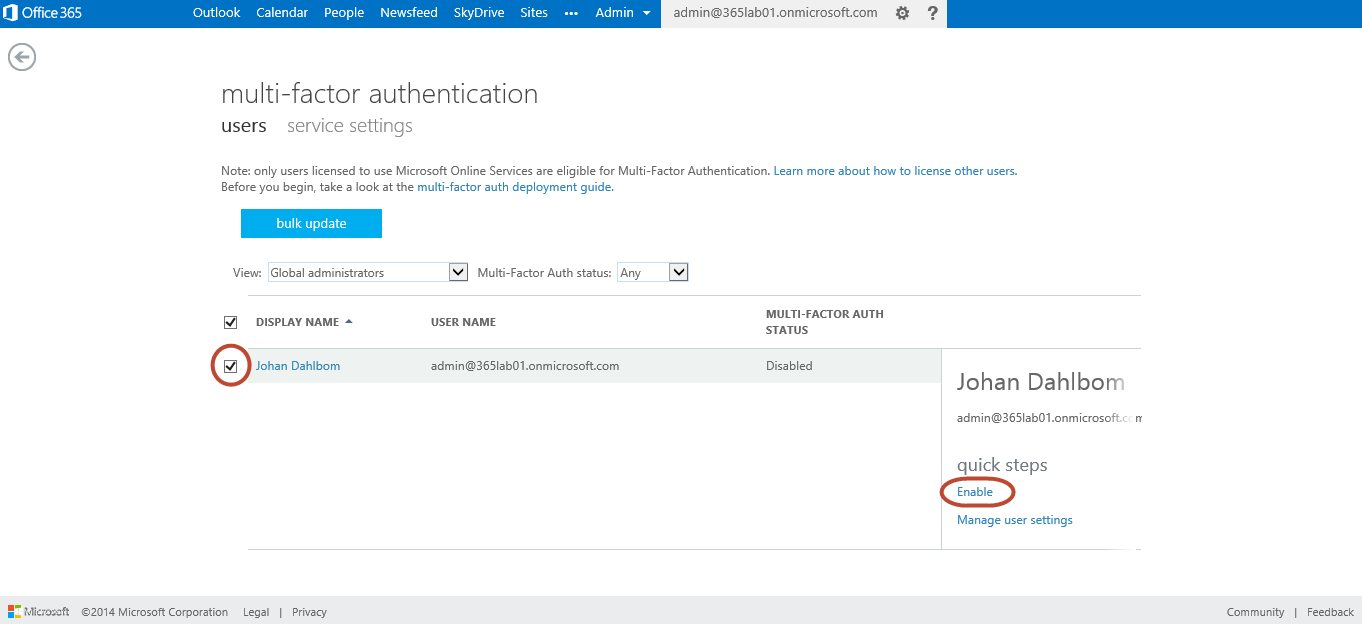Uncheck the Johan Dahlbom row checkbox

[231, 366]
